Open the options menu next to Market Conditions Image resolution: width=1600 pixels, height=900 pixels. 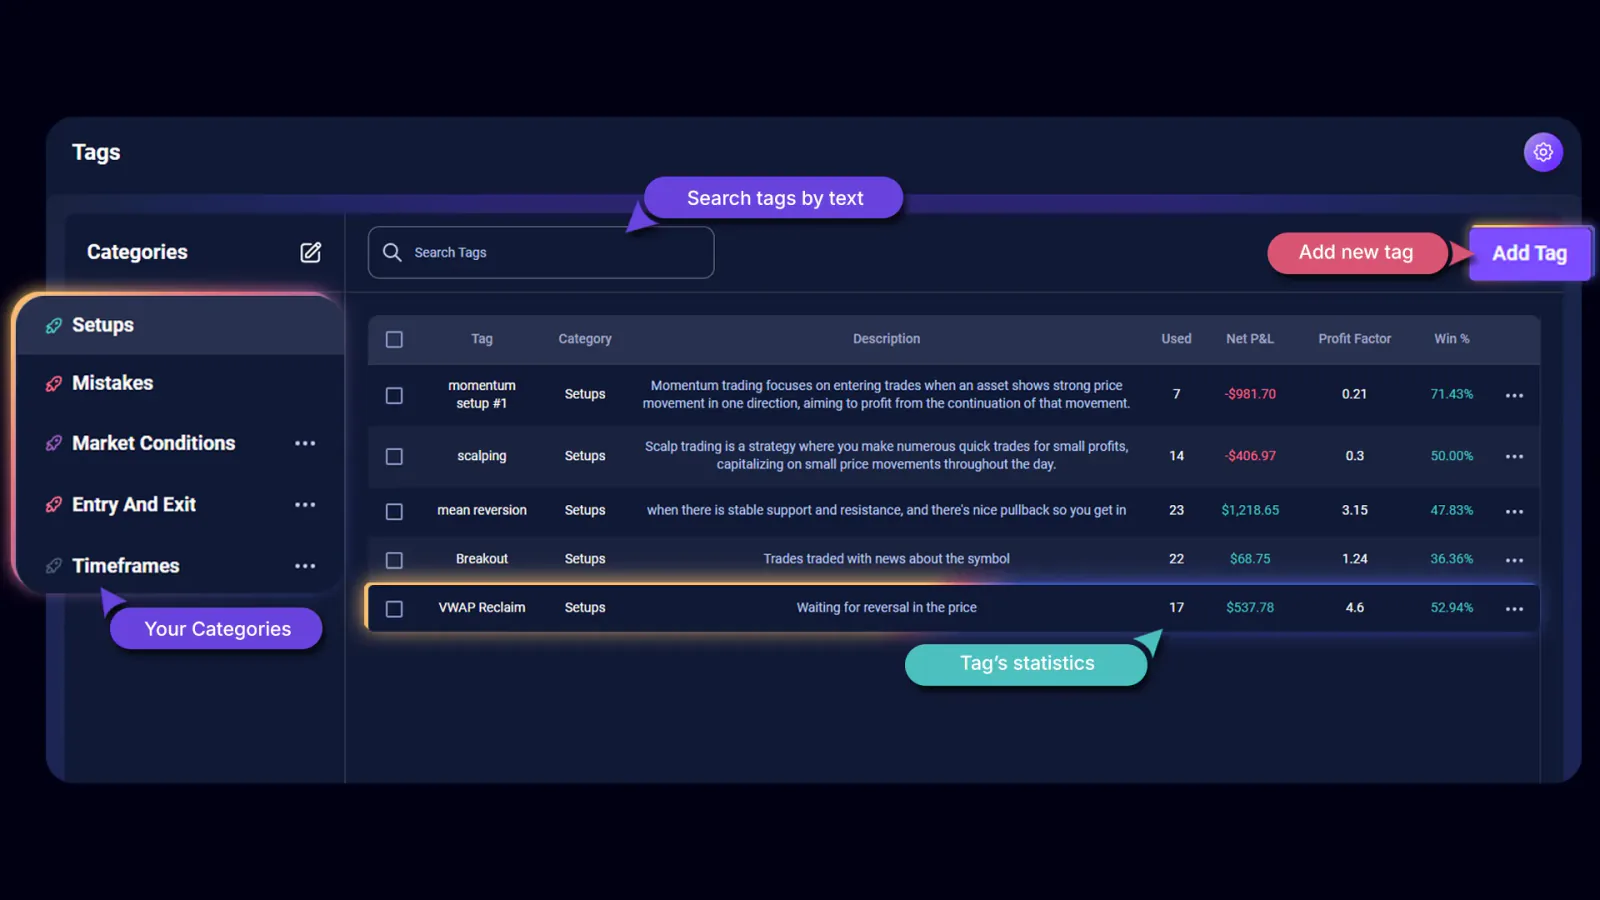305,443
